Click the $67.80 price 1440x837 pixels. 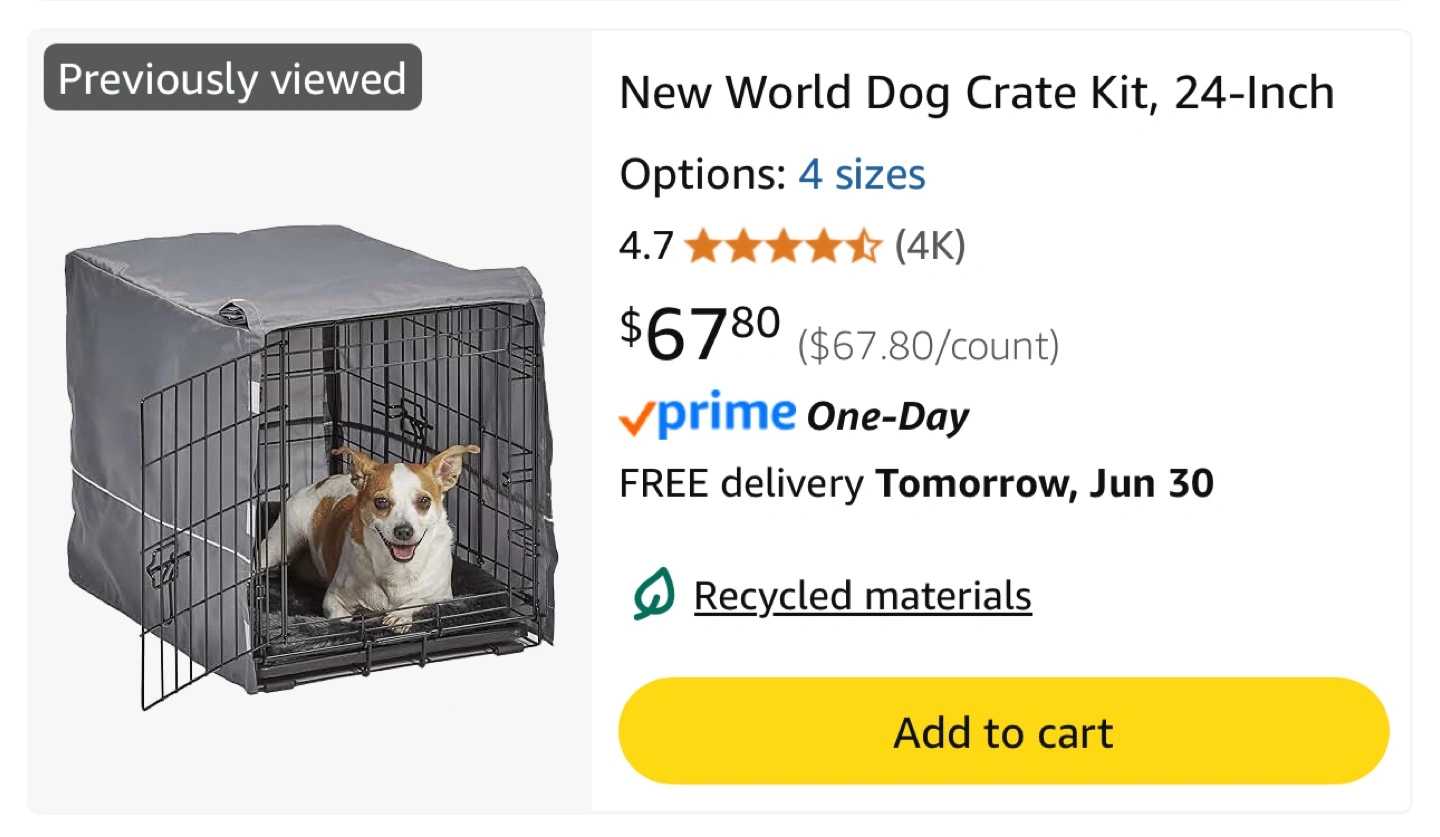699,332
